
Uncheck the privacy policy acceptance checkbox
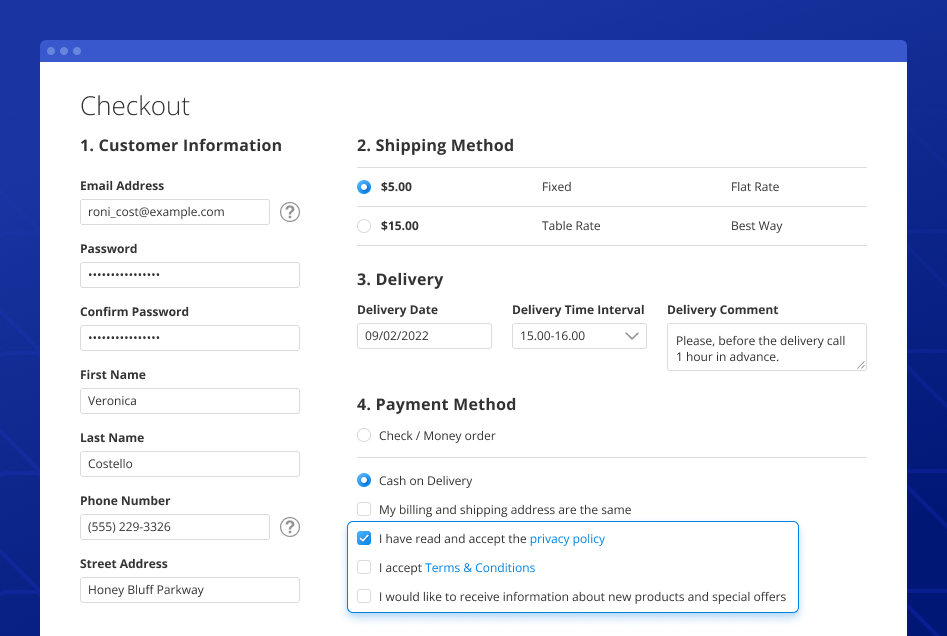[364, 538]
